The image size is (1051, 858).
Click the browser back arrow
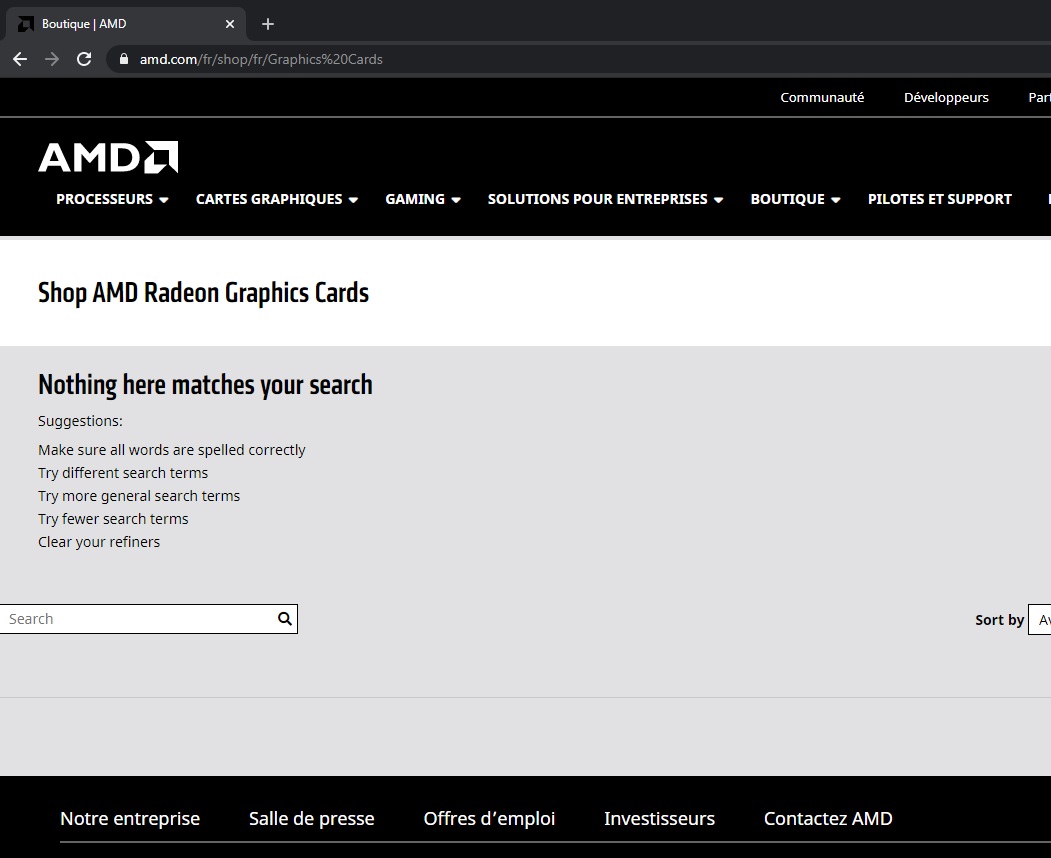tap(20, 59)
